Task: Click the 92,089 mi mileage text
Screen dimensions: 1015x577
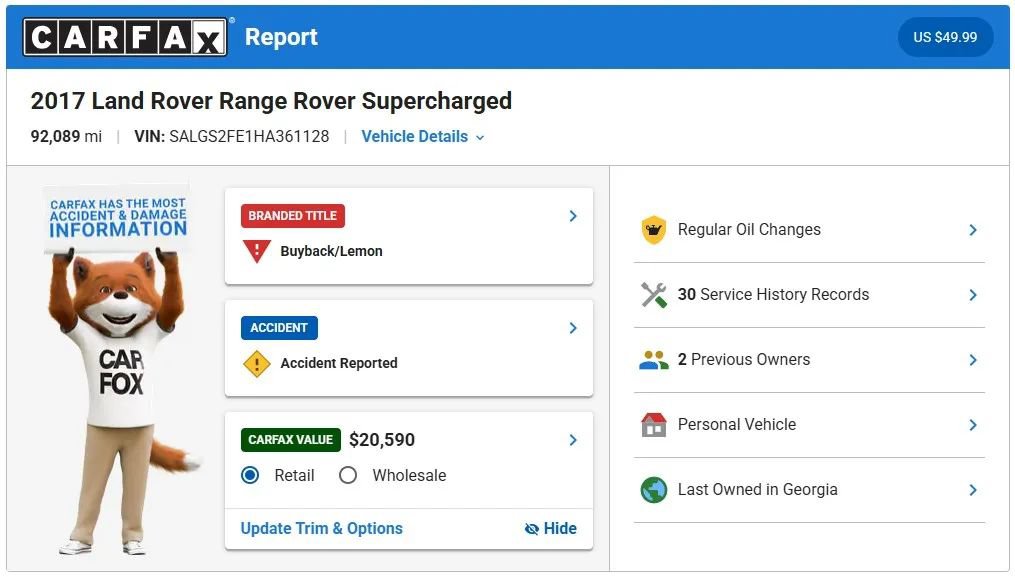Action: click(x=66, y=137)
